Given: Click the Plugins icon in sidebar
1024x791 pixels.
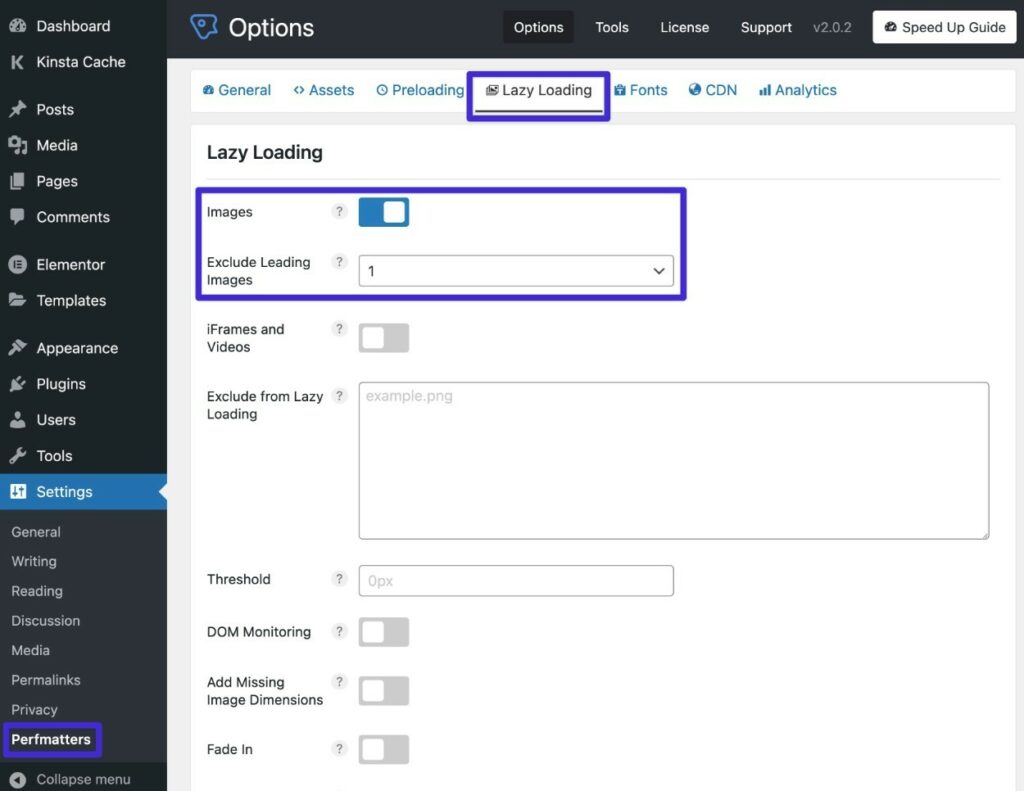Looking at the screenshot, I should point(17,384).
